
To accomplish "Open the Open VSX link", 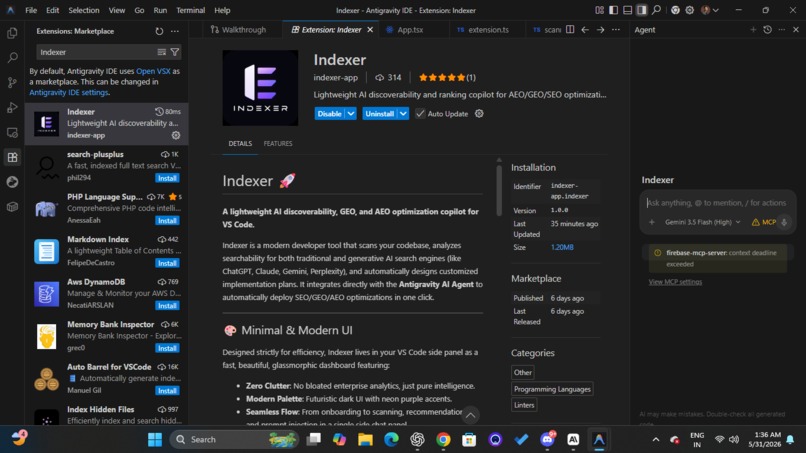I will [153, 71].
